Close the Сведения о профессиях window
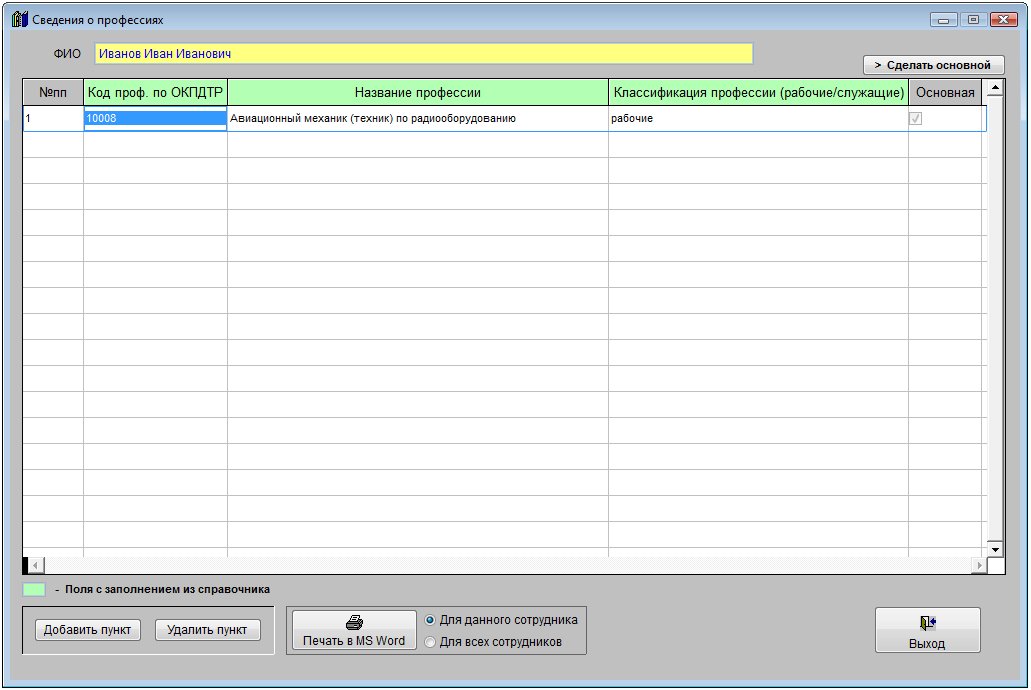 (x=1003, y=20)
